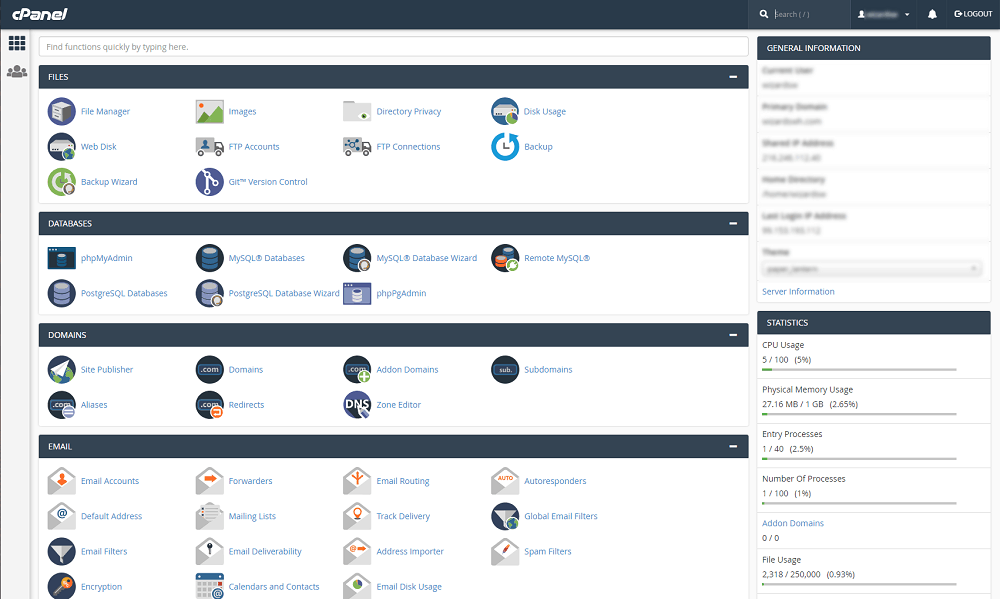Open the Theme selection dropdown

click(872, 269)
